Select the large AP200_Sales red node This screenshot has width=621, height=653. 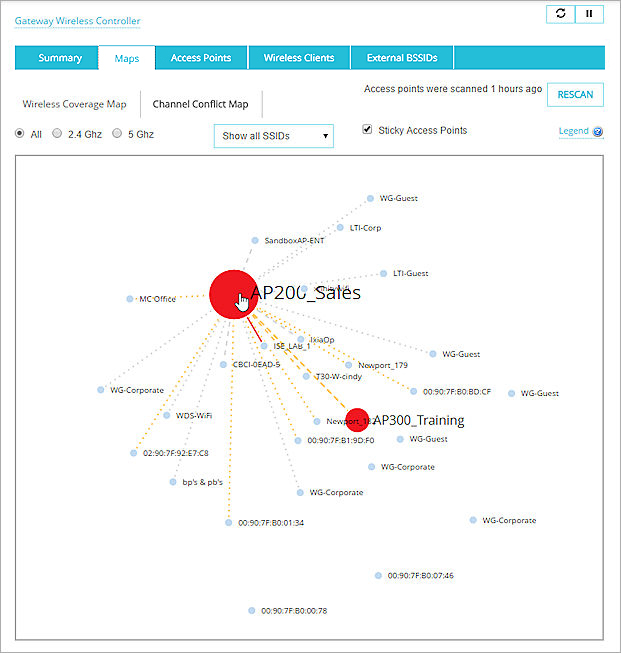pos(231,292)
